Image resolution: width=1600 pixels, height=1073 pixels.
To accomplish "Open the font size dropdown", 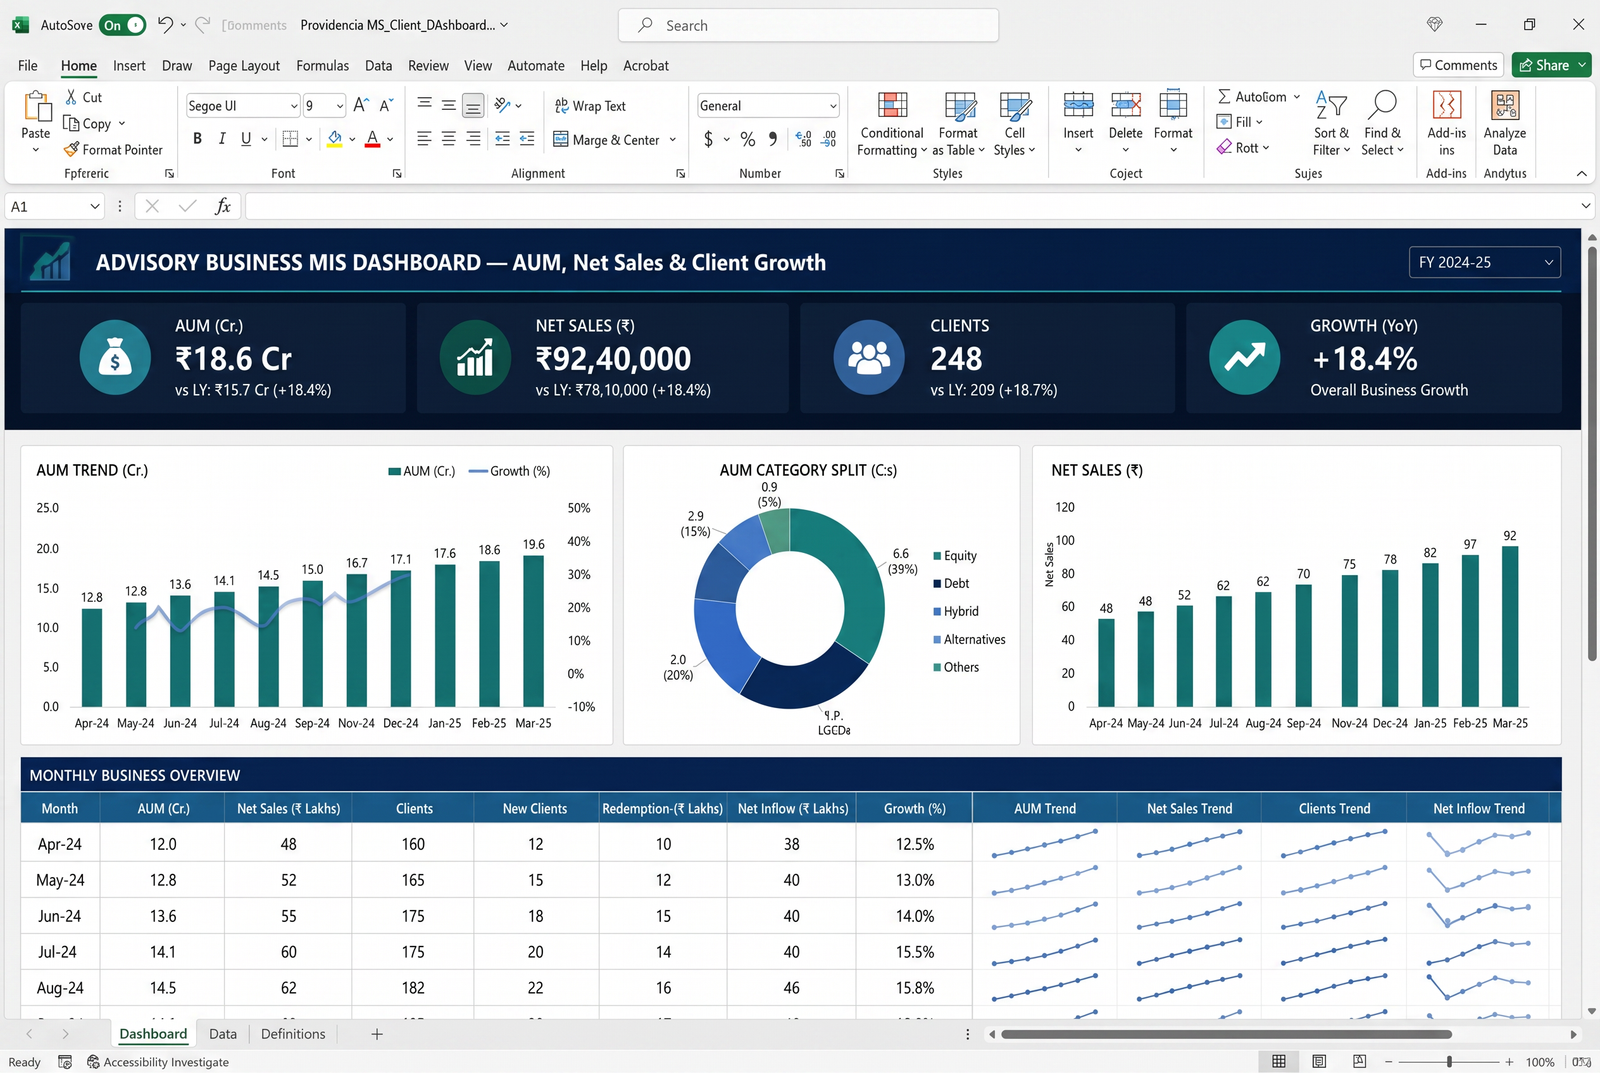I will coord(340,106).
